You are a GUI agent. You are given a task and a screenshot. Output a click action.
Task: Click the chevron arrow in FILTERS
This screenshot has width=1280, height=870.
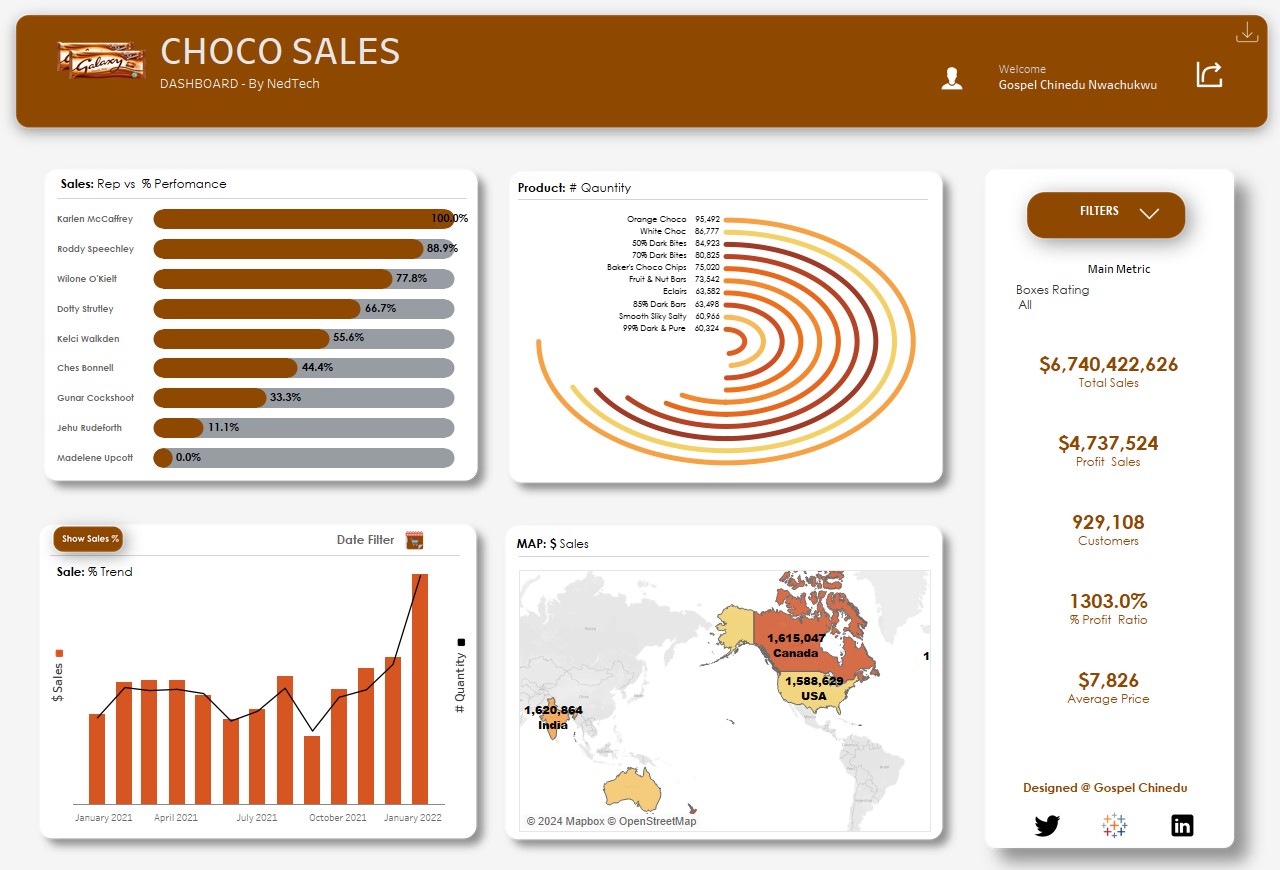pyautogui.click(x=1149, y=213)
